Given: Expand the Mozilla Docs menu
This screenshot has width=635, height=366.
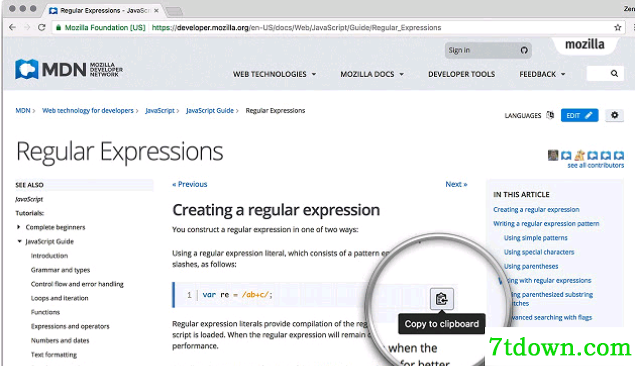Looking at the screenshot, I should pos(372,74).
